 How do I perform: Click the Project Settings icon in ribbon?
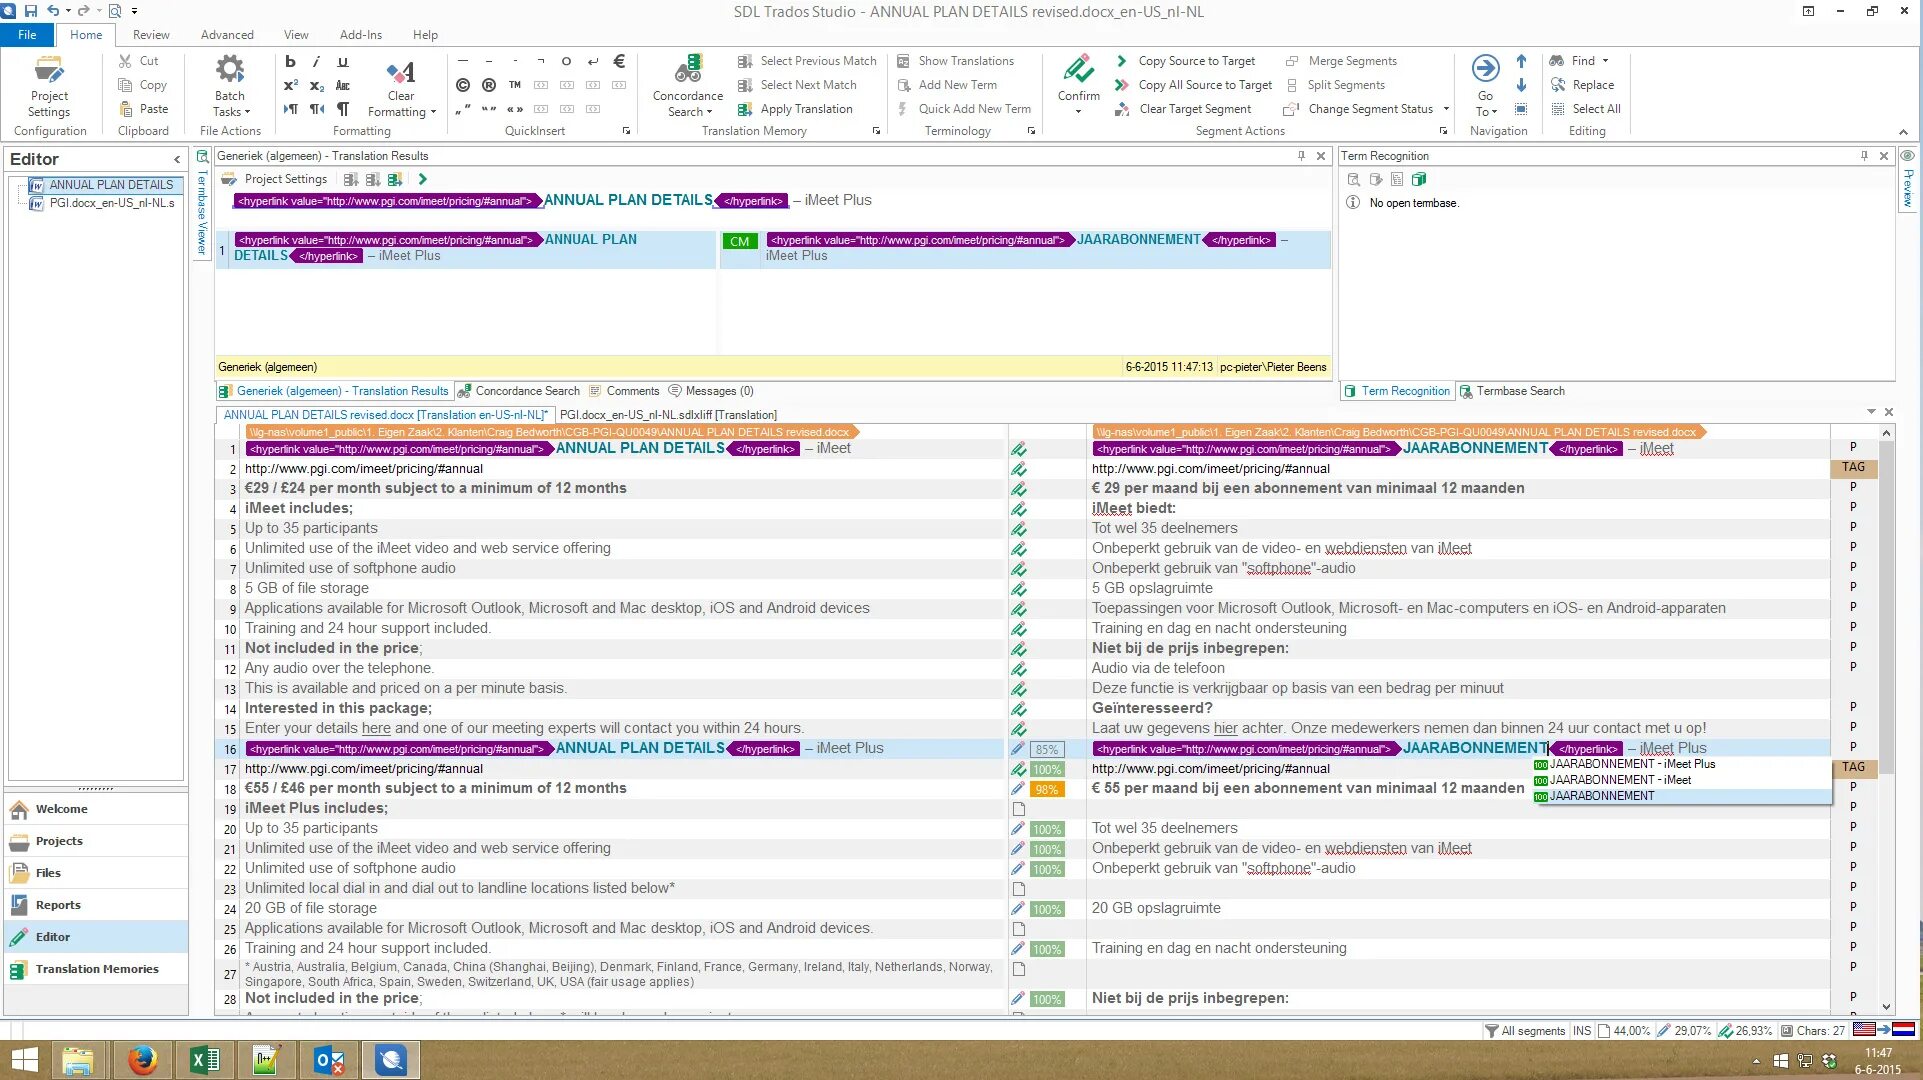point(48,71)
